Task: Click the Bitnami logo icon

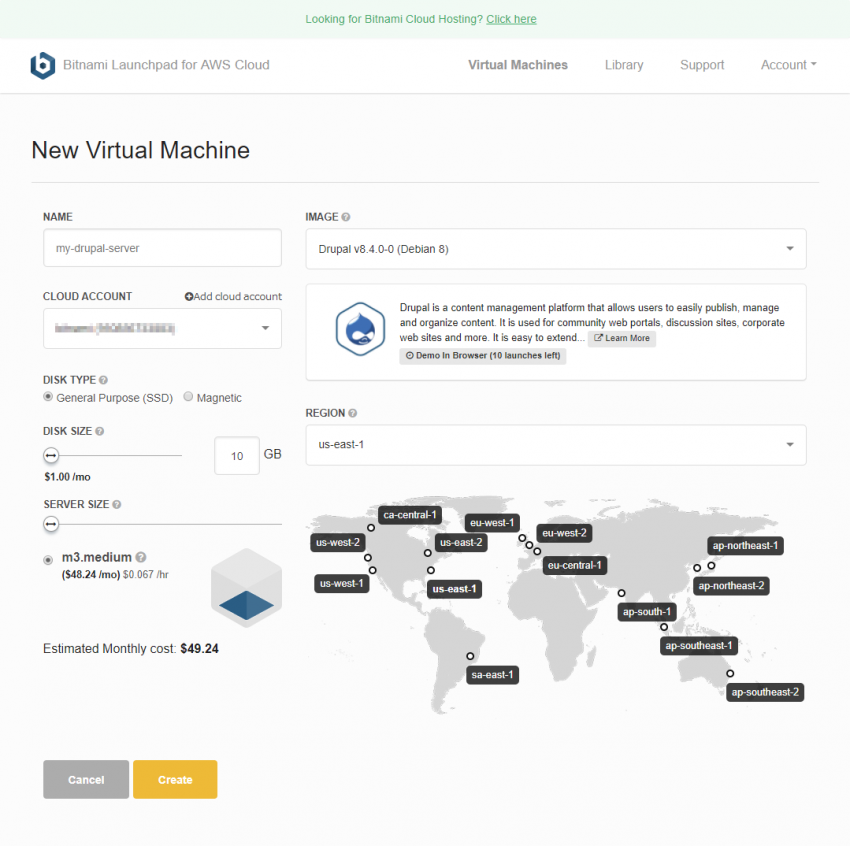Action: point(43,66)
